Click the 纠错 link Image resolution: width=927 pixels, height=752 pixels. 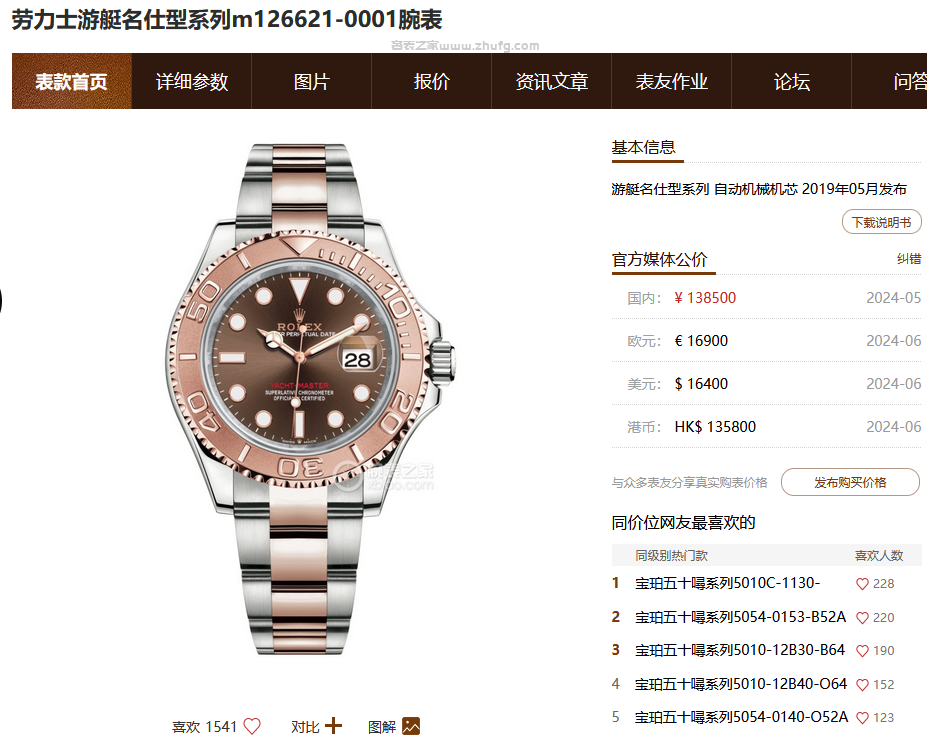tap(909, 258)
